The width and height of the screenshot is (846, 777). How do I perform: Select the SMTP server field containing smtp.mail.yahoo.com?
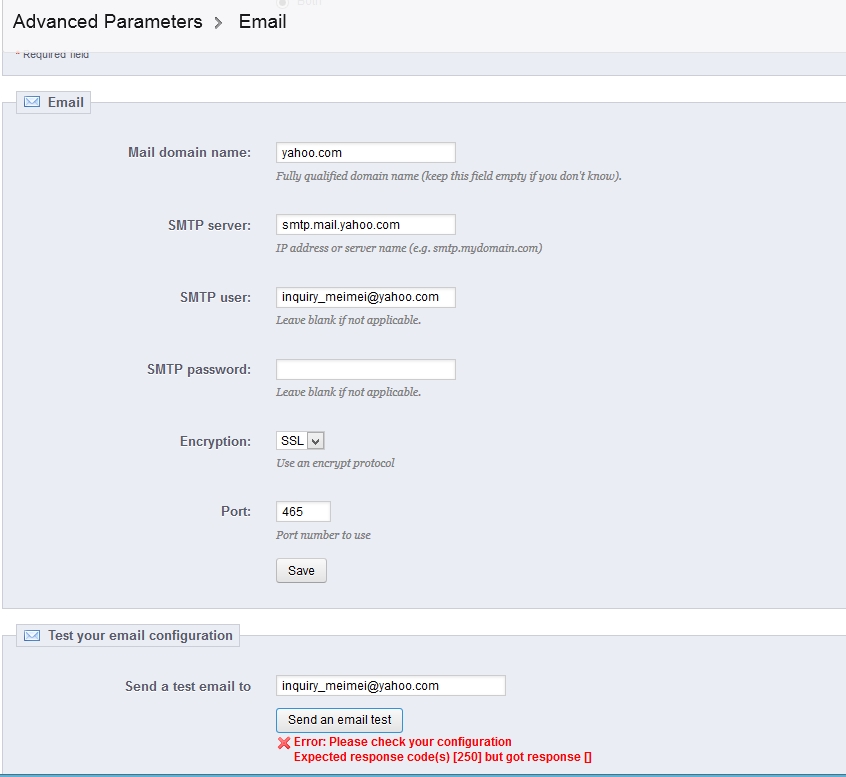pyautogui.click(x=365, y=224)
